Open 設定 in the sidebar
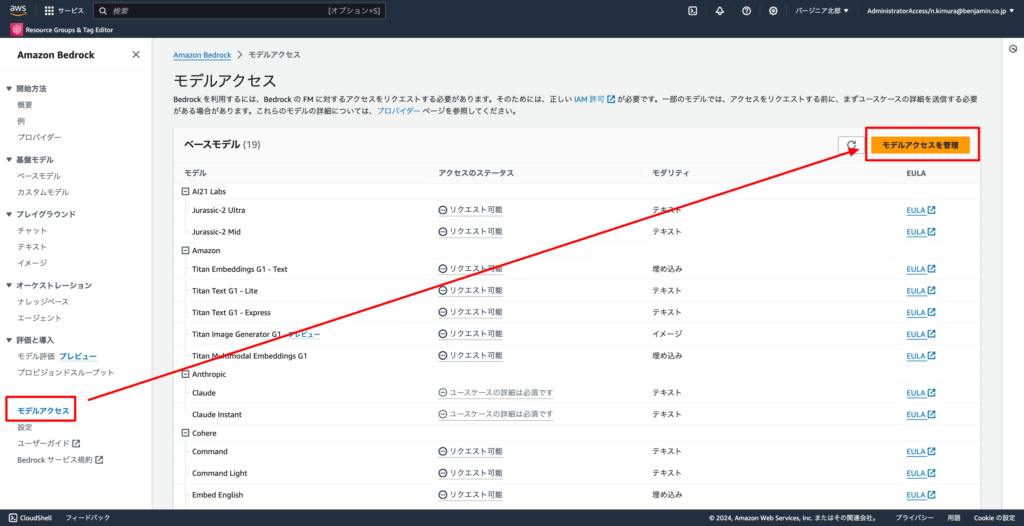This screenshot has height=526, width=1024. pyautogui.click(x=25, y=427)
